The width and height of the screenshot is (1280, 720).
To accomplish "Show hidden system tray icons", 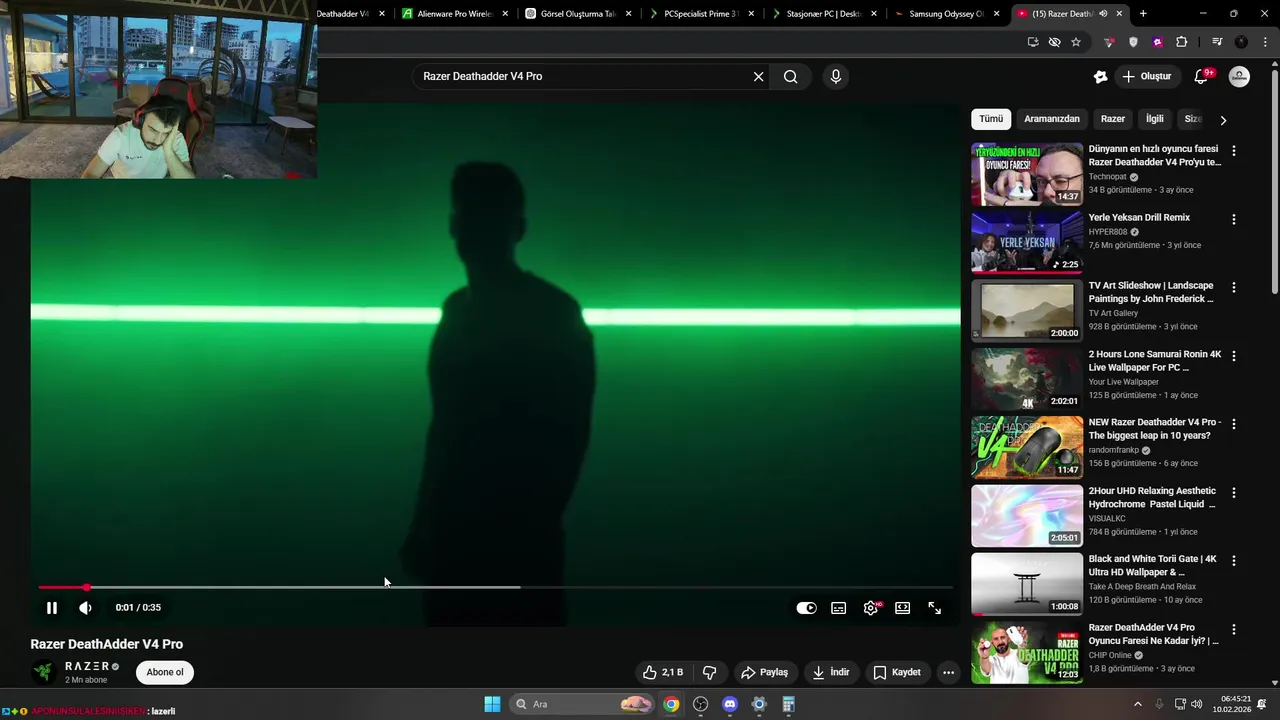I will pyautogui.click(x=1138, y=704).
